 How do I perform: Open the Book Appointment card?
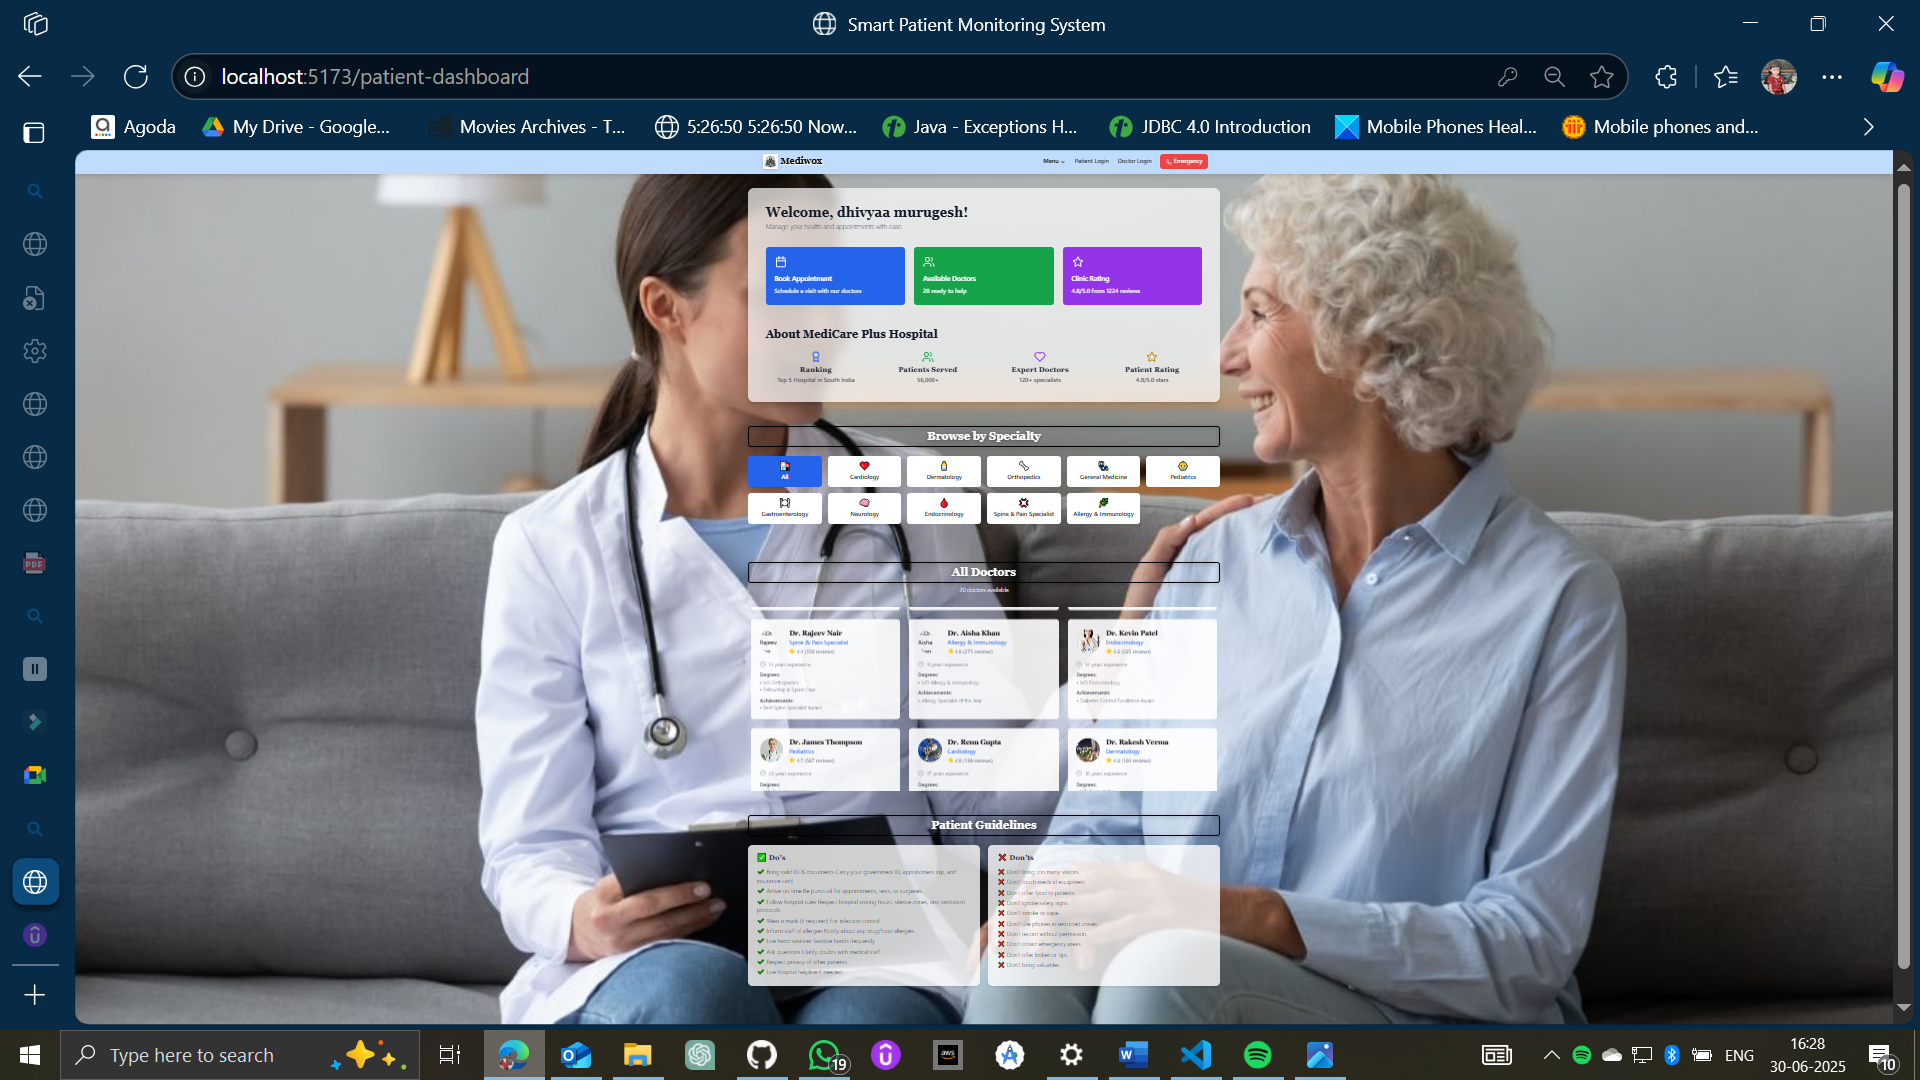click(835, 276)
